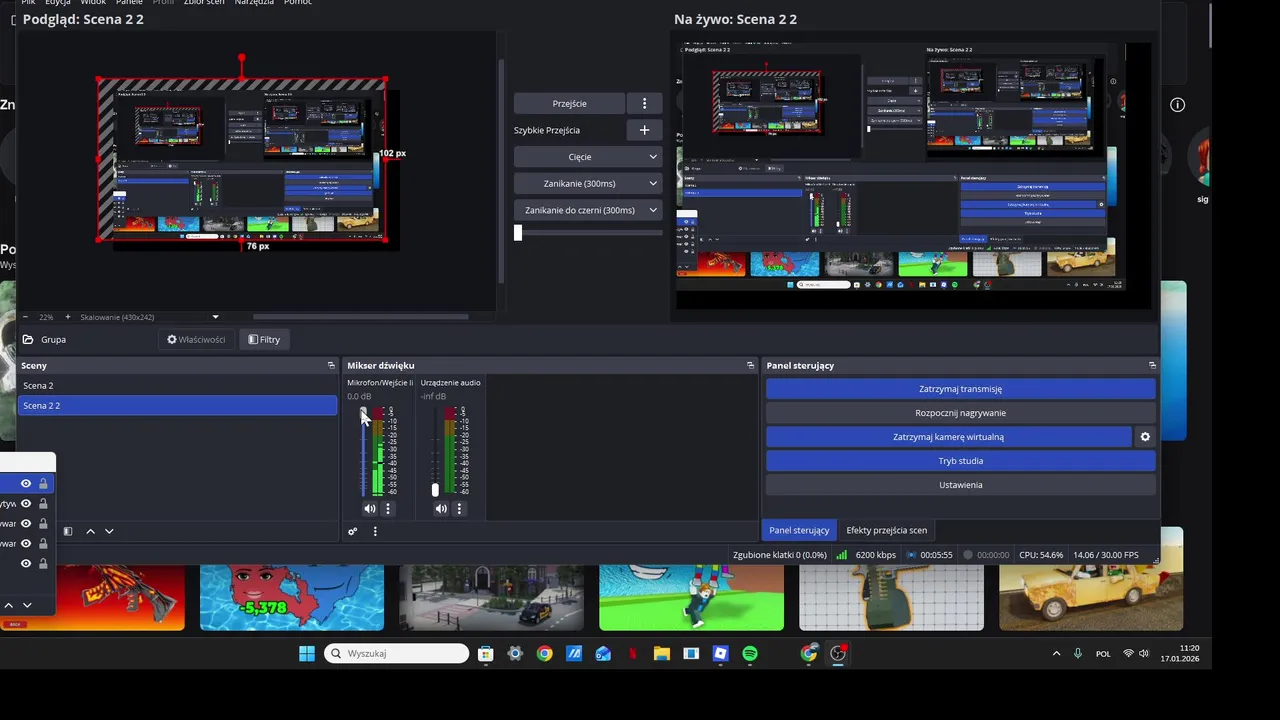This screenshot has width=1280, height=720.
Task: Open source Filtry button
Action: [x=264, y=340]
